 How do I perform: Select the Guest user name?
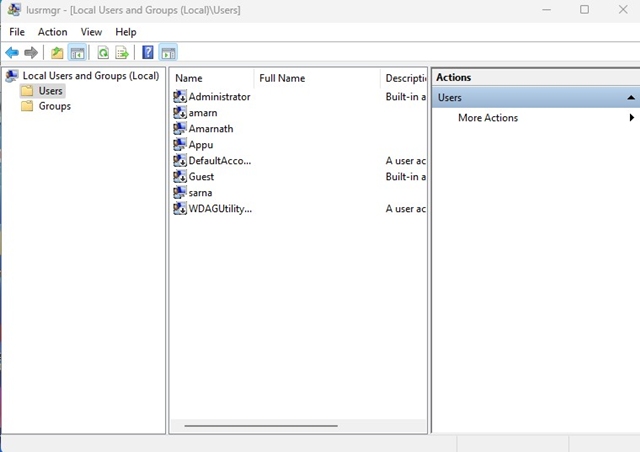click(x=201, y=176)
